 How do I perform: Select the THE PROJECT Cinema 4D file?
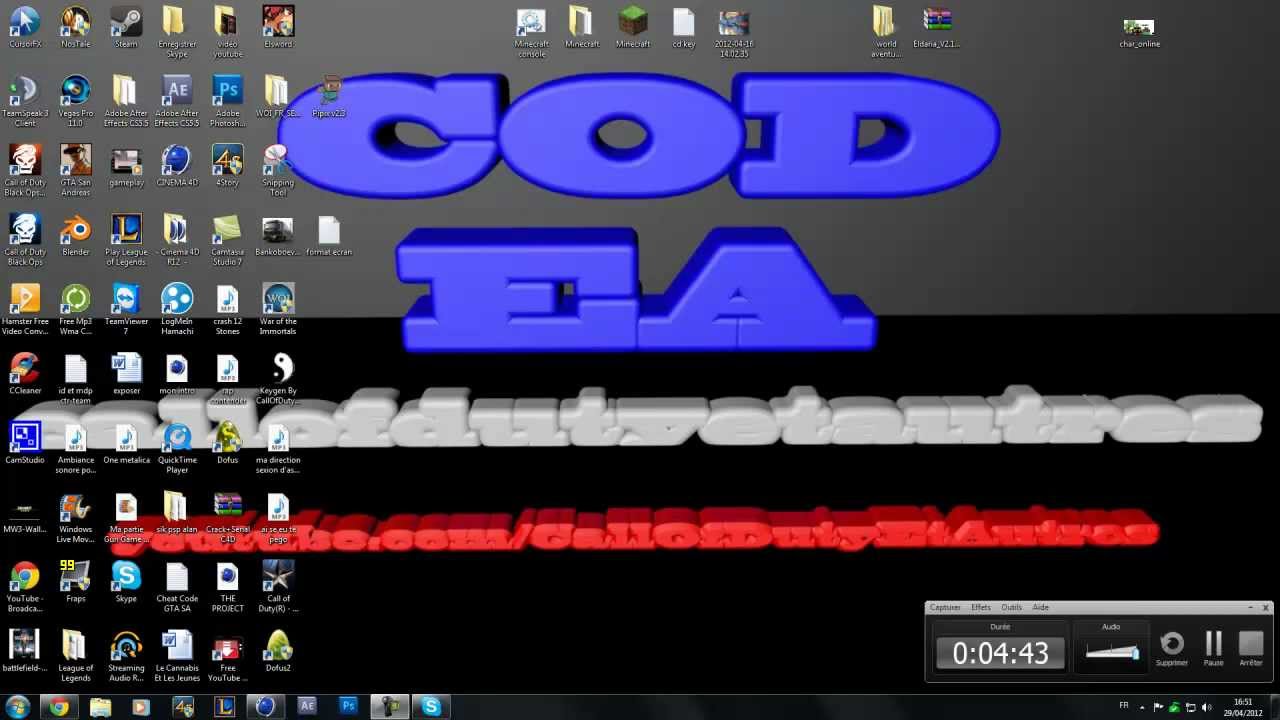(228, 585)
